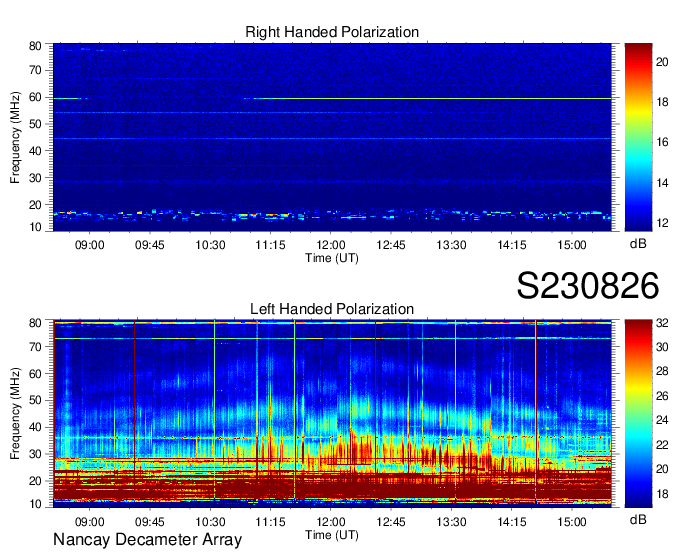Click the 10 MHz tick label on the right-handed plot

pyautogui.click(x=35, y=227)
